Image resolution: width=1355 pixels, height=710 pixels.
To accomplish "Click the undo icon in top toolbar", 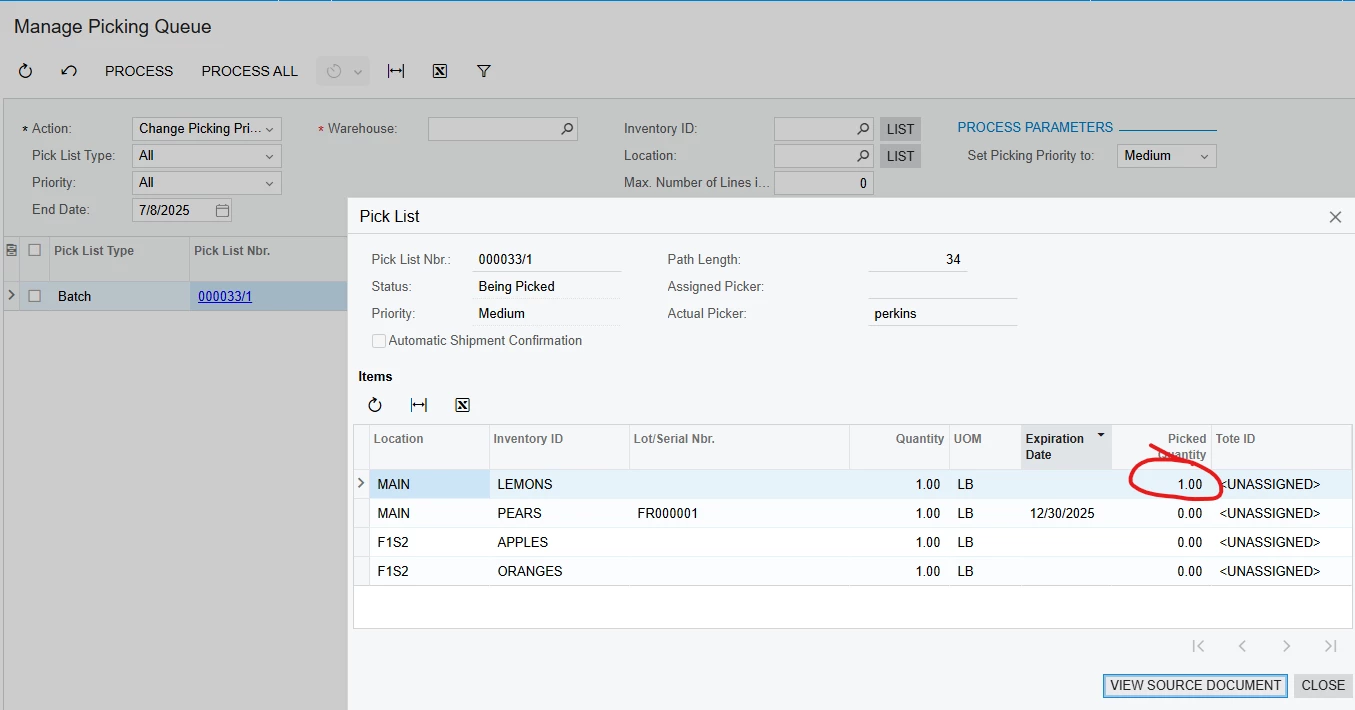I will pos(68,71).
